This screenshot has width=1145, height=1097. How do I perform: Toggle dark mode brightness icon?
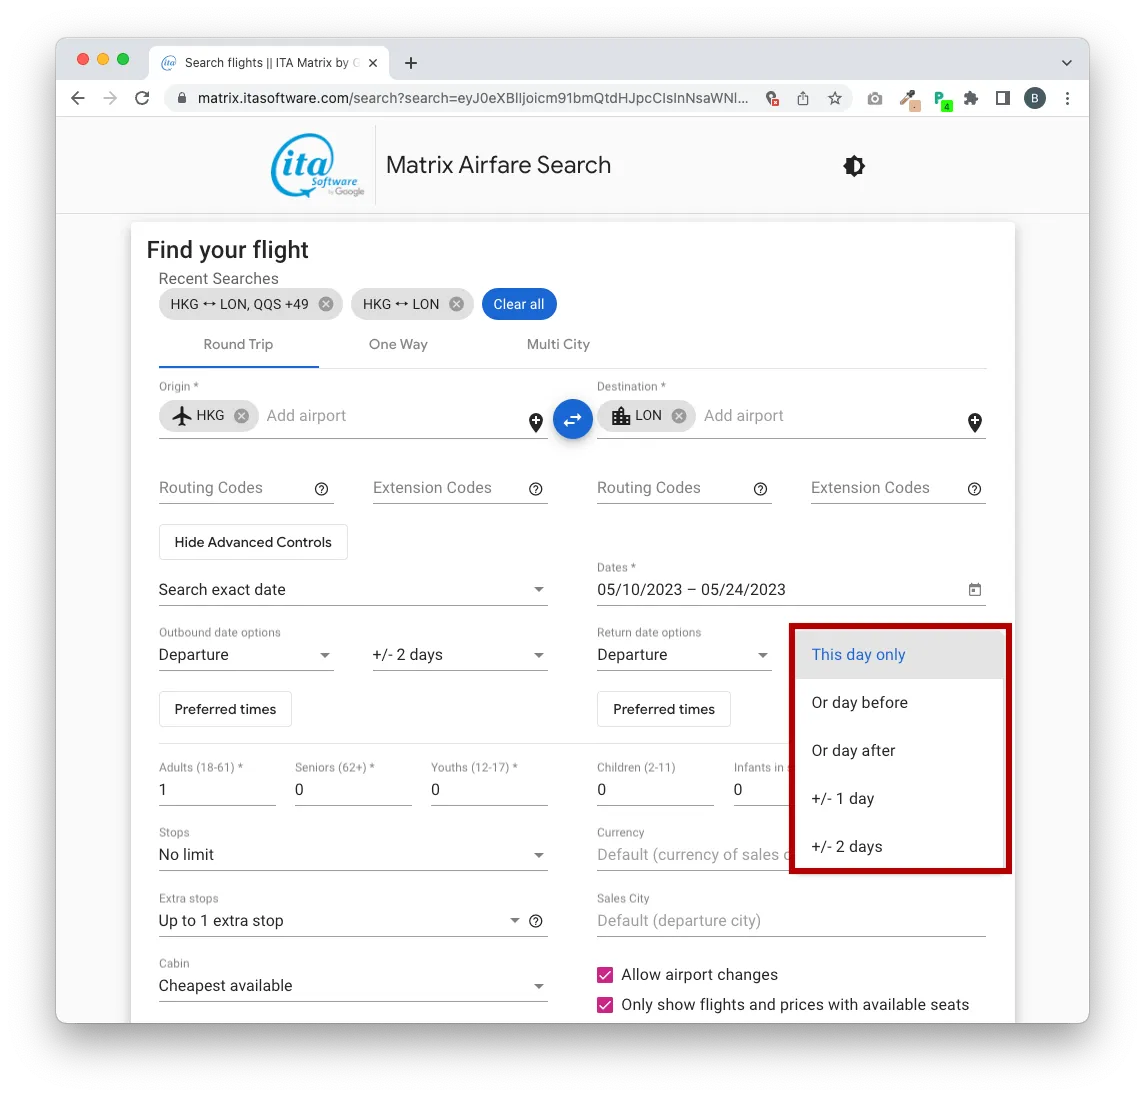854,166
